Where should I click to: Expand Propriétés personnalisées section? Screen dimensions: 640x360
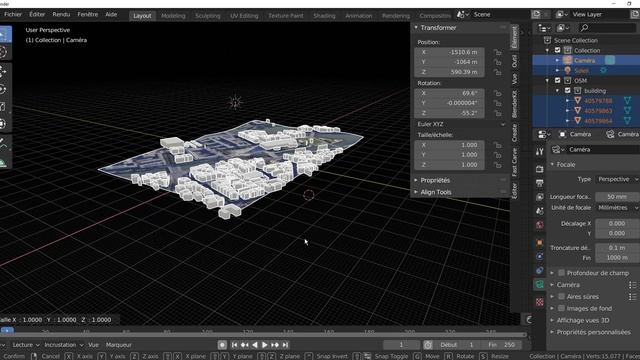[552, 332]
